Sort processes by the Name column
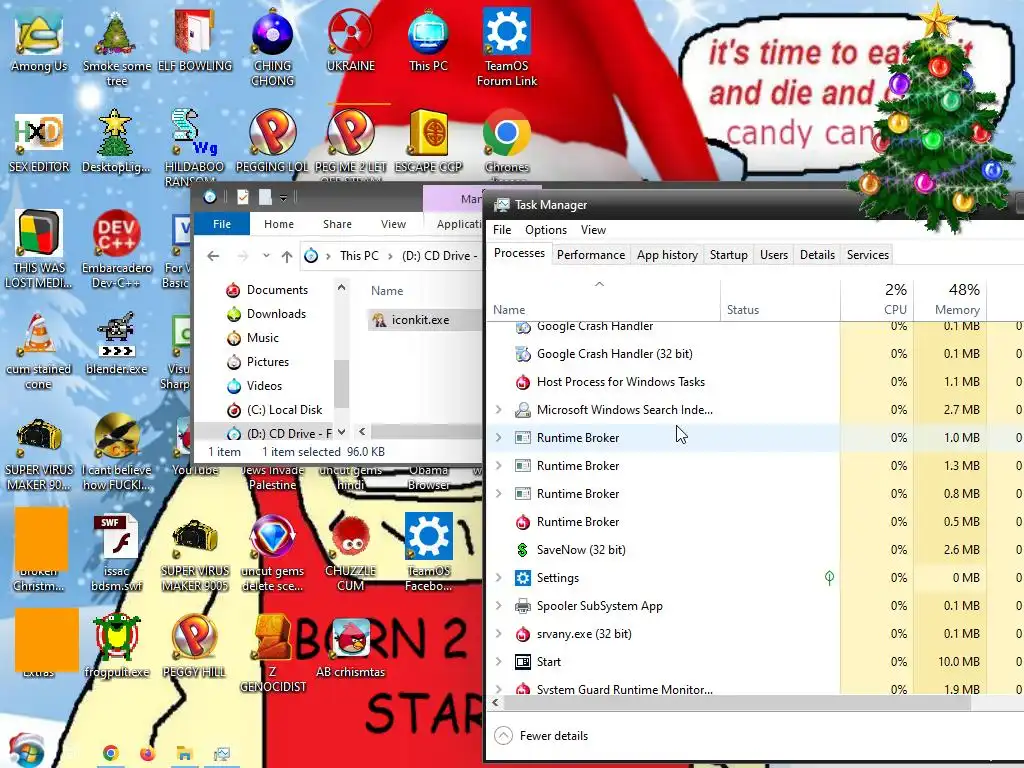The image size is (1024, 768). click(x=603, y=300)
